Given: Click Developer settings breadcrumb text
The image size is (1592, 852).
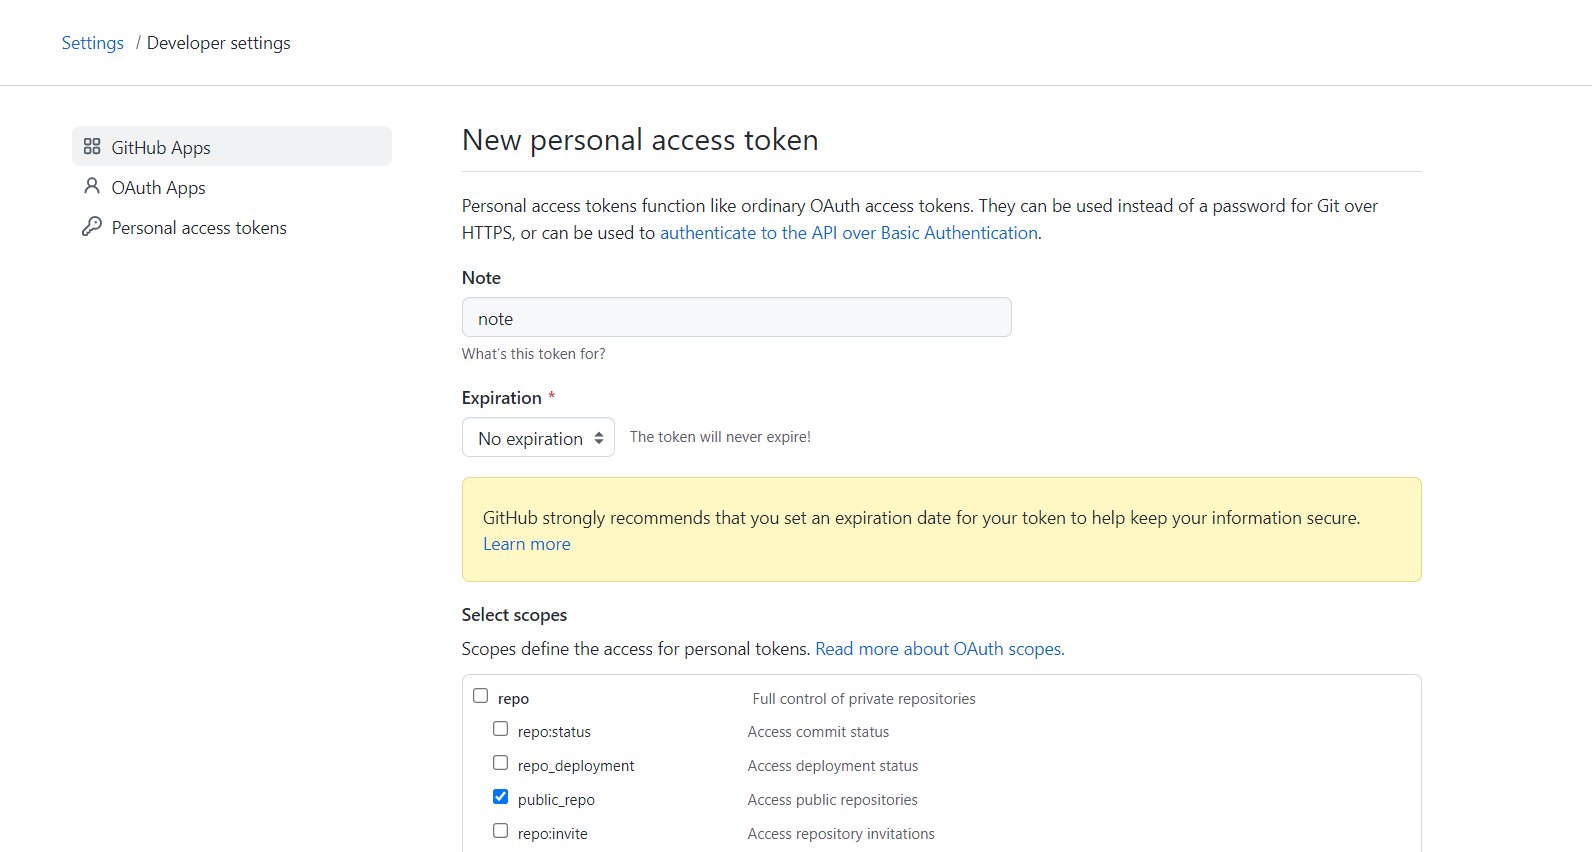Looking at the screenshot, I should point(219,43).
